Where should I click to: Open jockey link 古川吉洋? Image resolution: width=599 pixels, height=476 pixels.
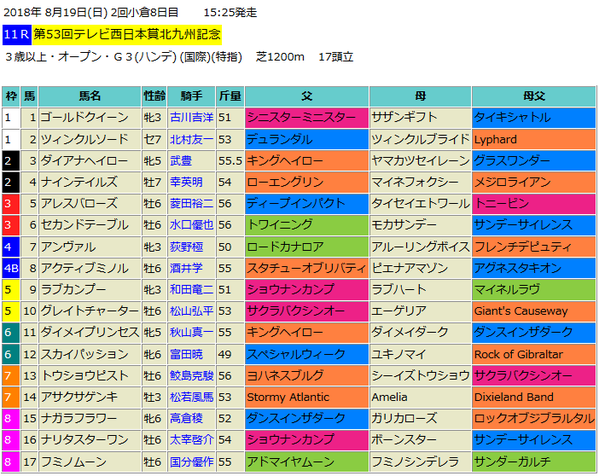(x=191, y=117)
